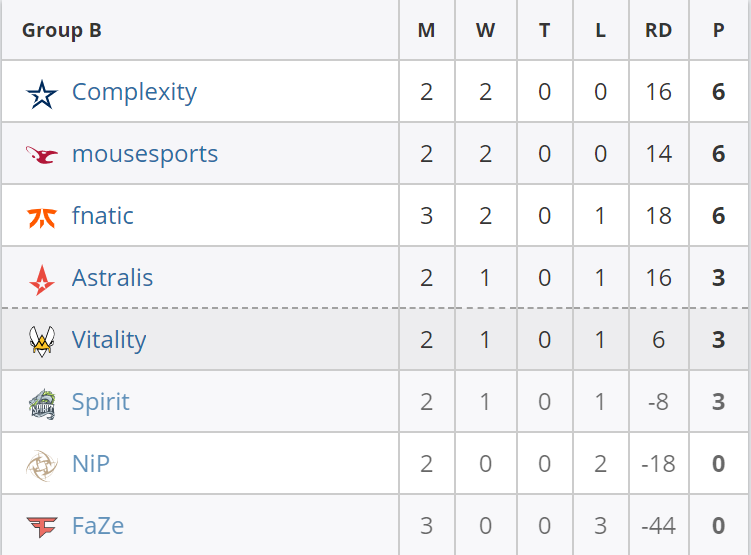Click the Spirit team logo icon

(42, 403)
